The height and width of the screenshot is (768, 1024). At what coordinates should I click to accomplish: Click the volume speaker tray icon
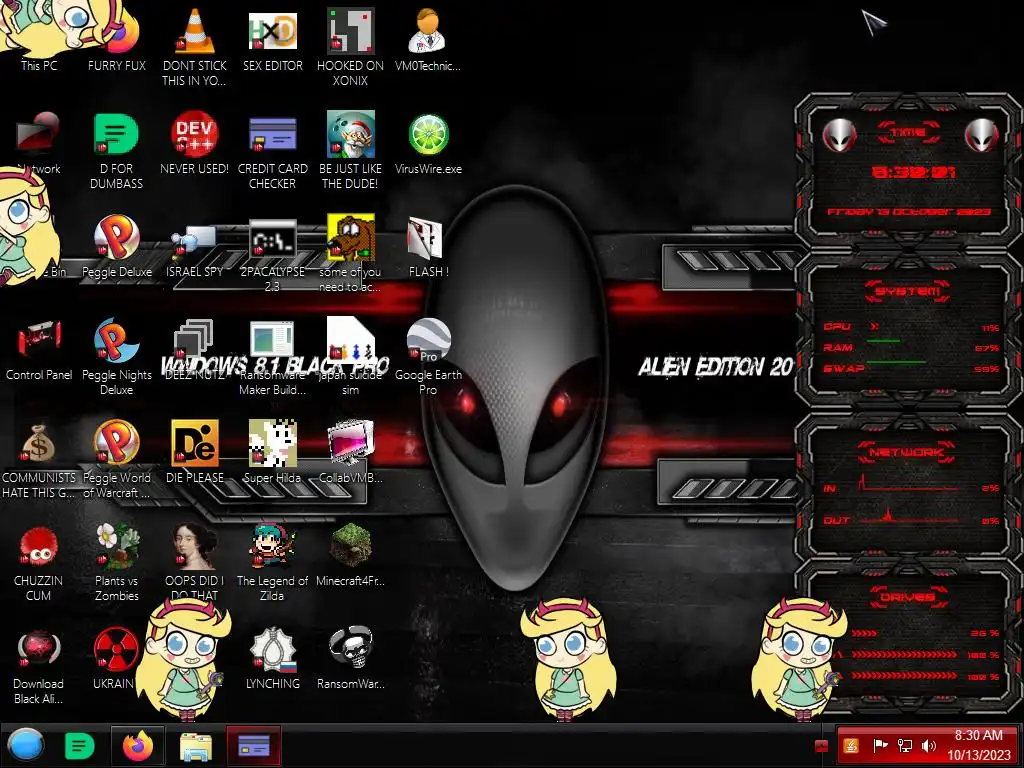click(929, 746)
